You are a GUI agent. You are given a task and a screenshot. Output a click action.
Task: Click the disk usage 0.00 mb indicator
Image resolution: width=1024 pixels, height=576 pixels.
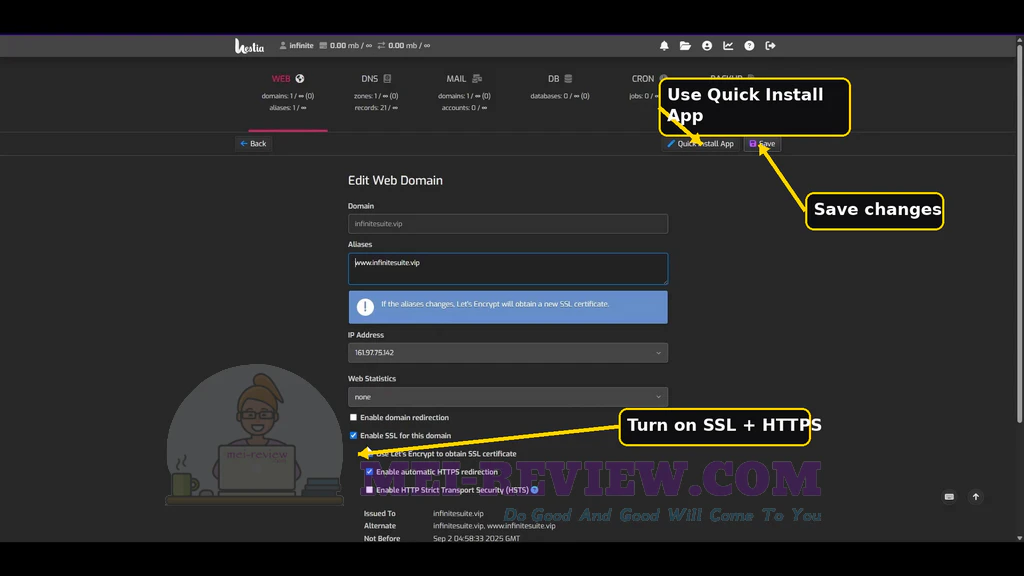click(x=345, y=46)
